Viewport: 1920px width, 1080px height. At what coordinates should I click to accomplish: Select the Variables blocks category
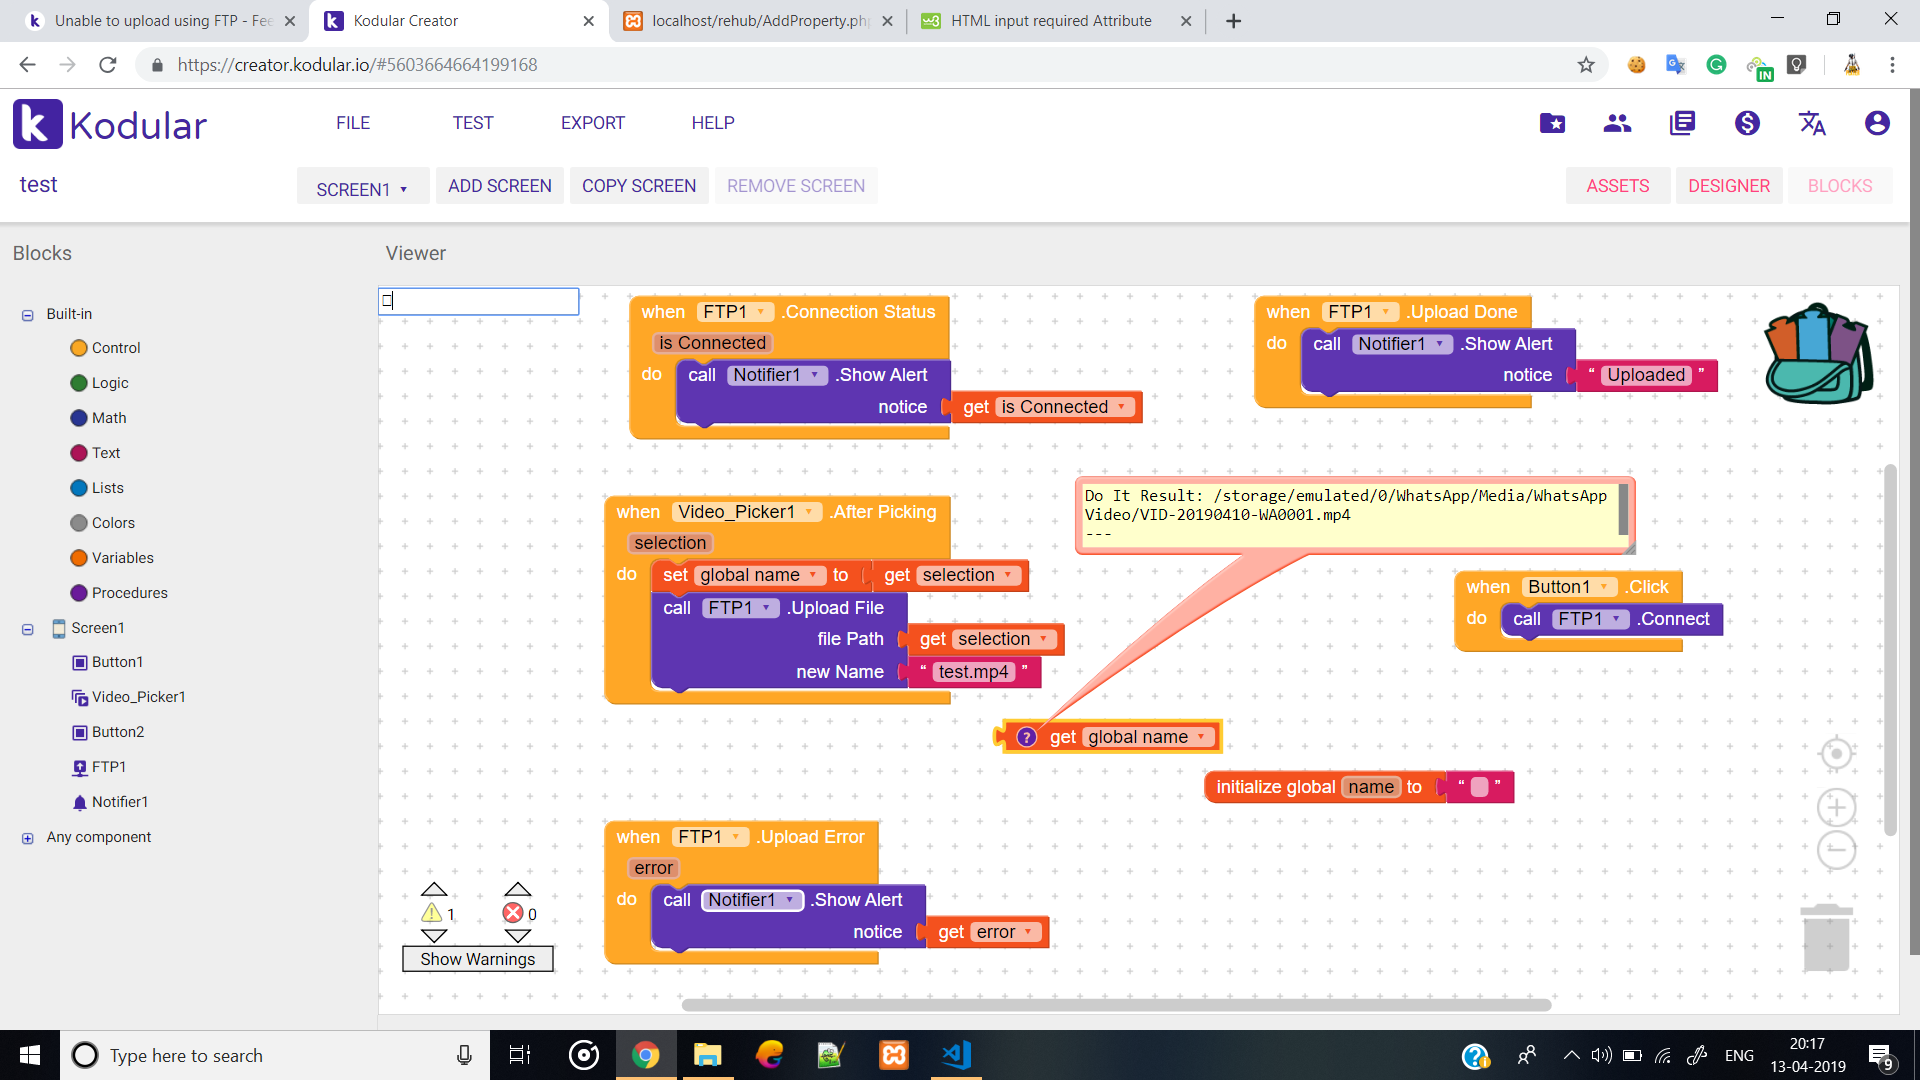[112, 558]
